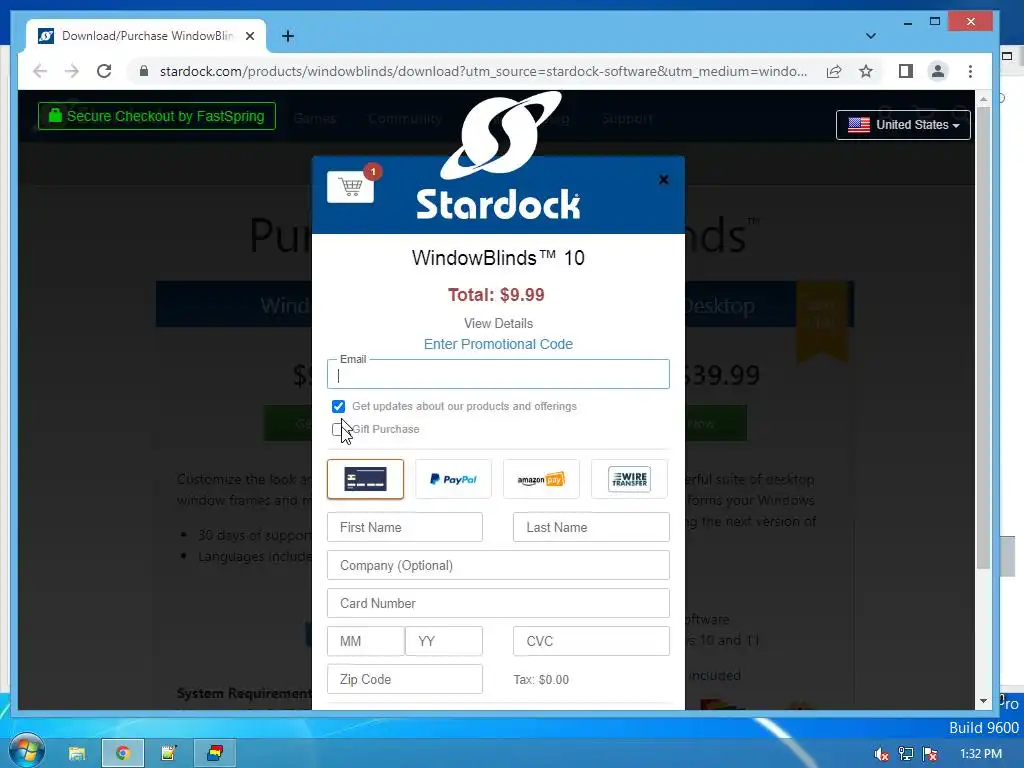Open the Windows Start button
Screen dimensions: 1024x768
click(26, 750)
